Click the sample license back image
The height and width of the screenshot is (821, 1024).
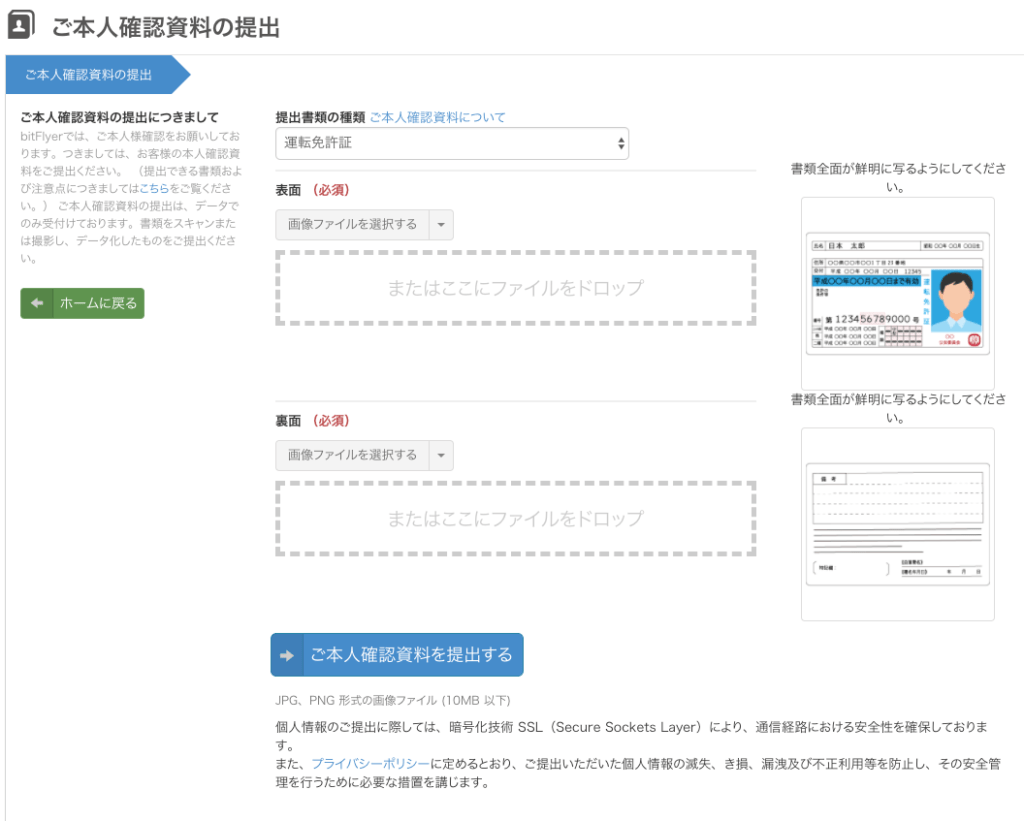click(x=897, y=524)
